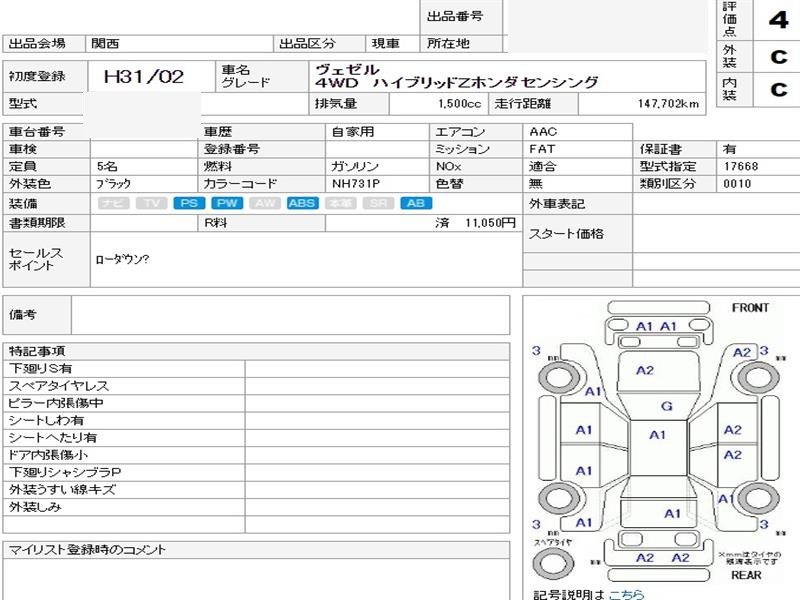Click the 5名 capacity value
Image resolution: width=800 pixels, height=600 pixels.
pos(107,166)
